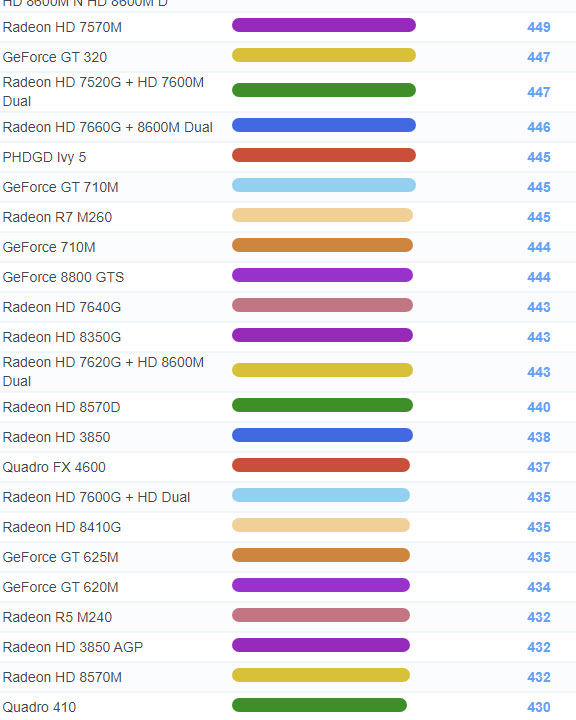Click the orange bar for GeForce GT 625M
Viewport: 576px width, 720px height.
pos(321,555)
